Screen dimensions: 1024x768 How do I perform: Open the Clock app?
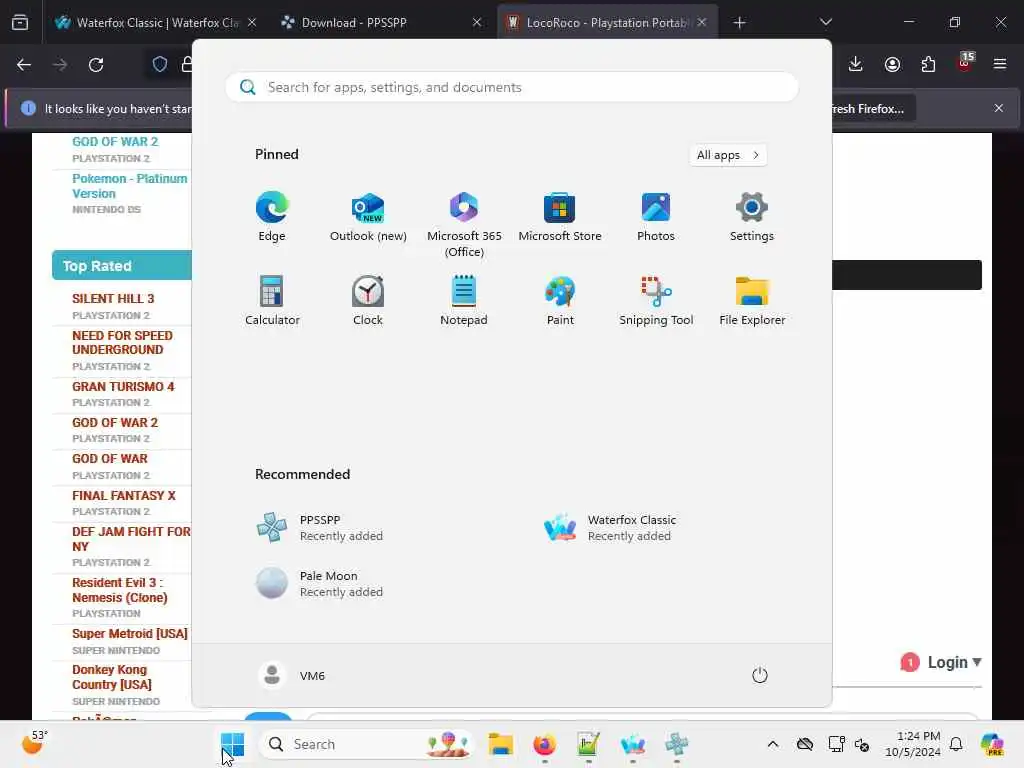(x=368, y=300)
